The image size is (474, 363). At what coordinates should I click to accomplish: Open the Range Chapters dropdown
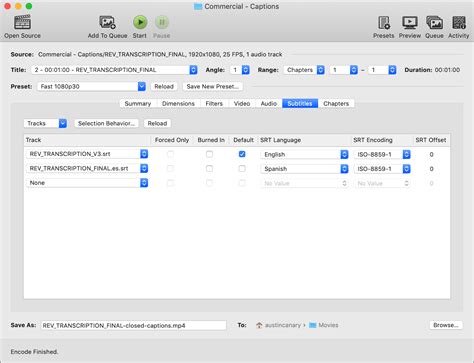[304, 70]
